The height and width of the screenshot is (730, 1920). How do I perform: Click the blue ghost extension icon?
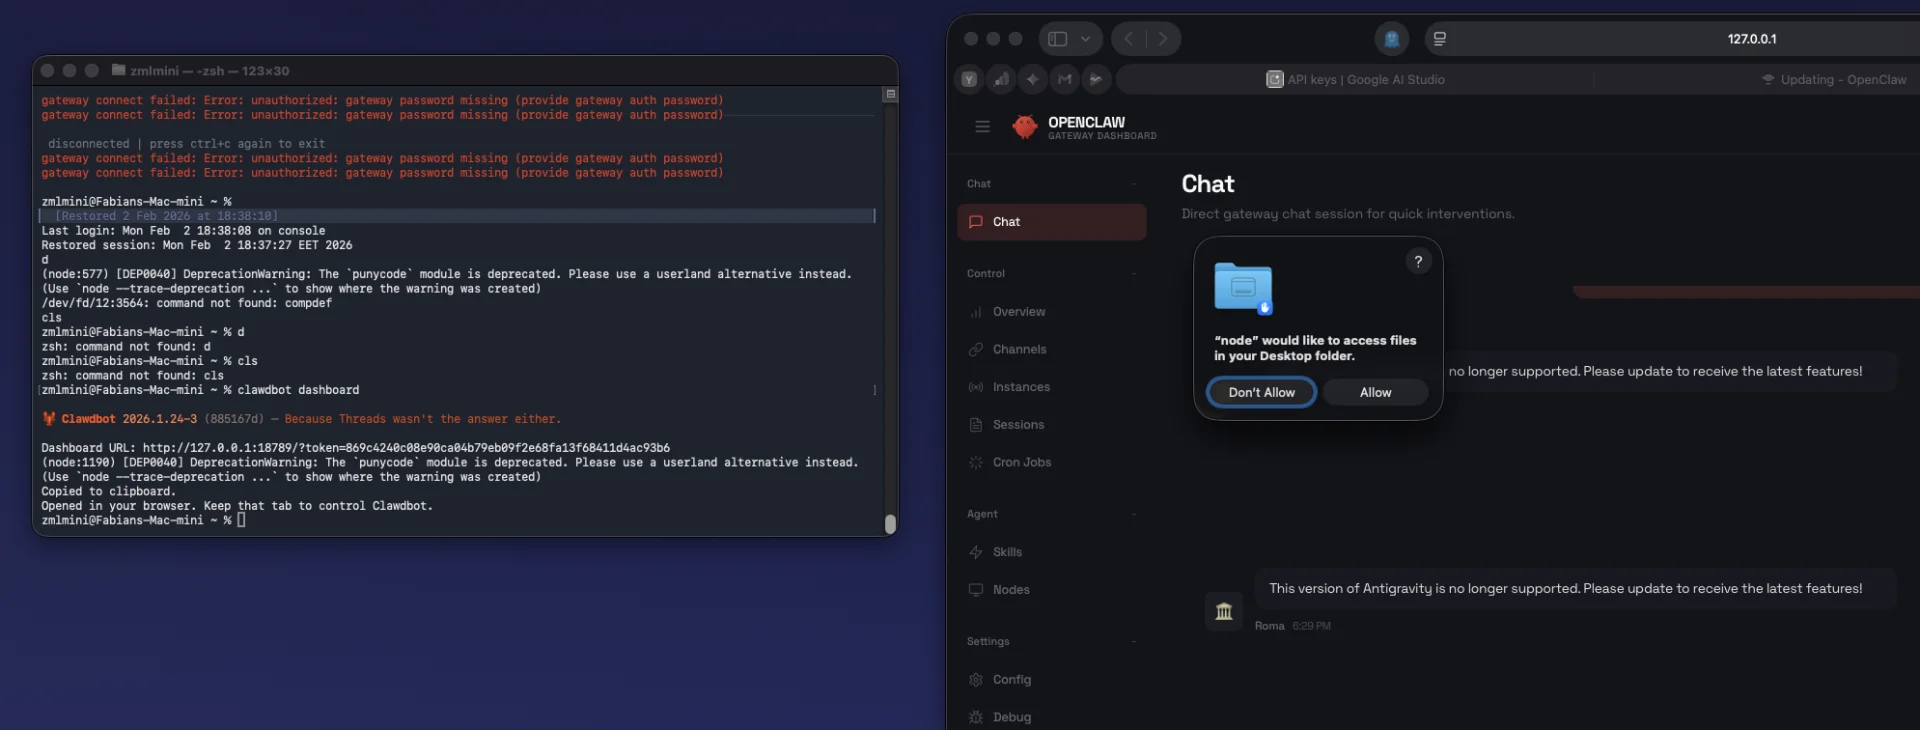1391,39
